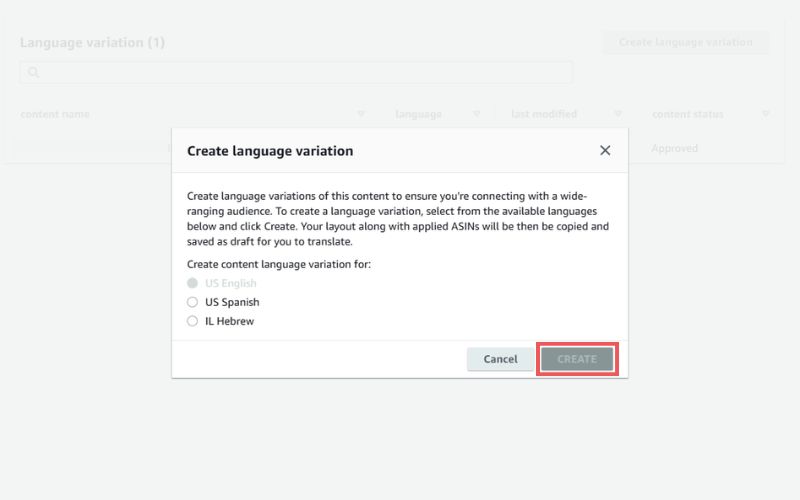
Task: Select the US Spanish radio button
Action: pyautogui.click(x=192, y=302)
